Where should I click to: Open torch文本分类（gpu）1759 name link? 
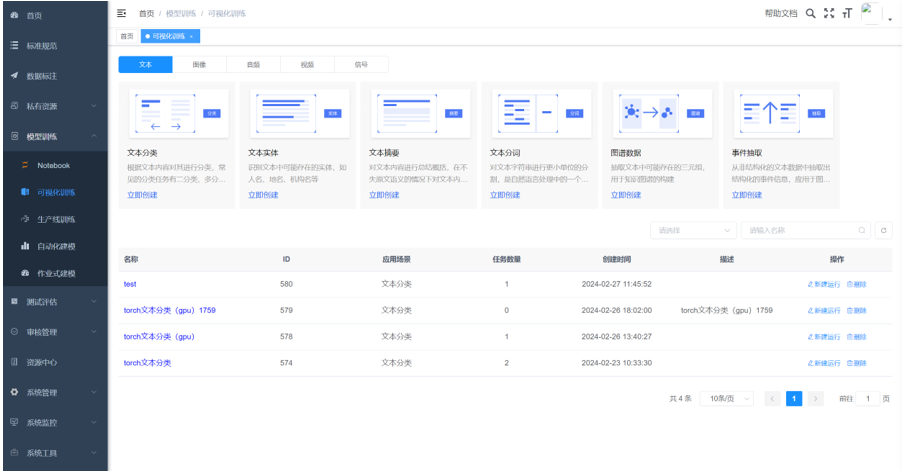pos(170,311)
